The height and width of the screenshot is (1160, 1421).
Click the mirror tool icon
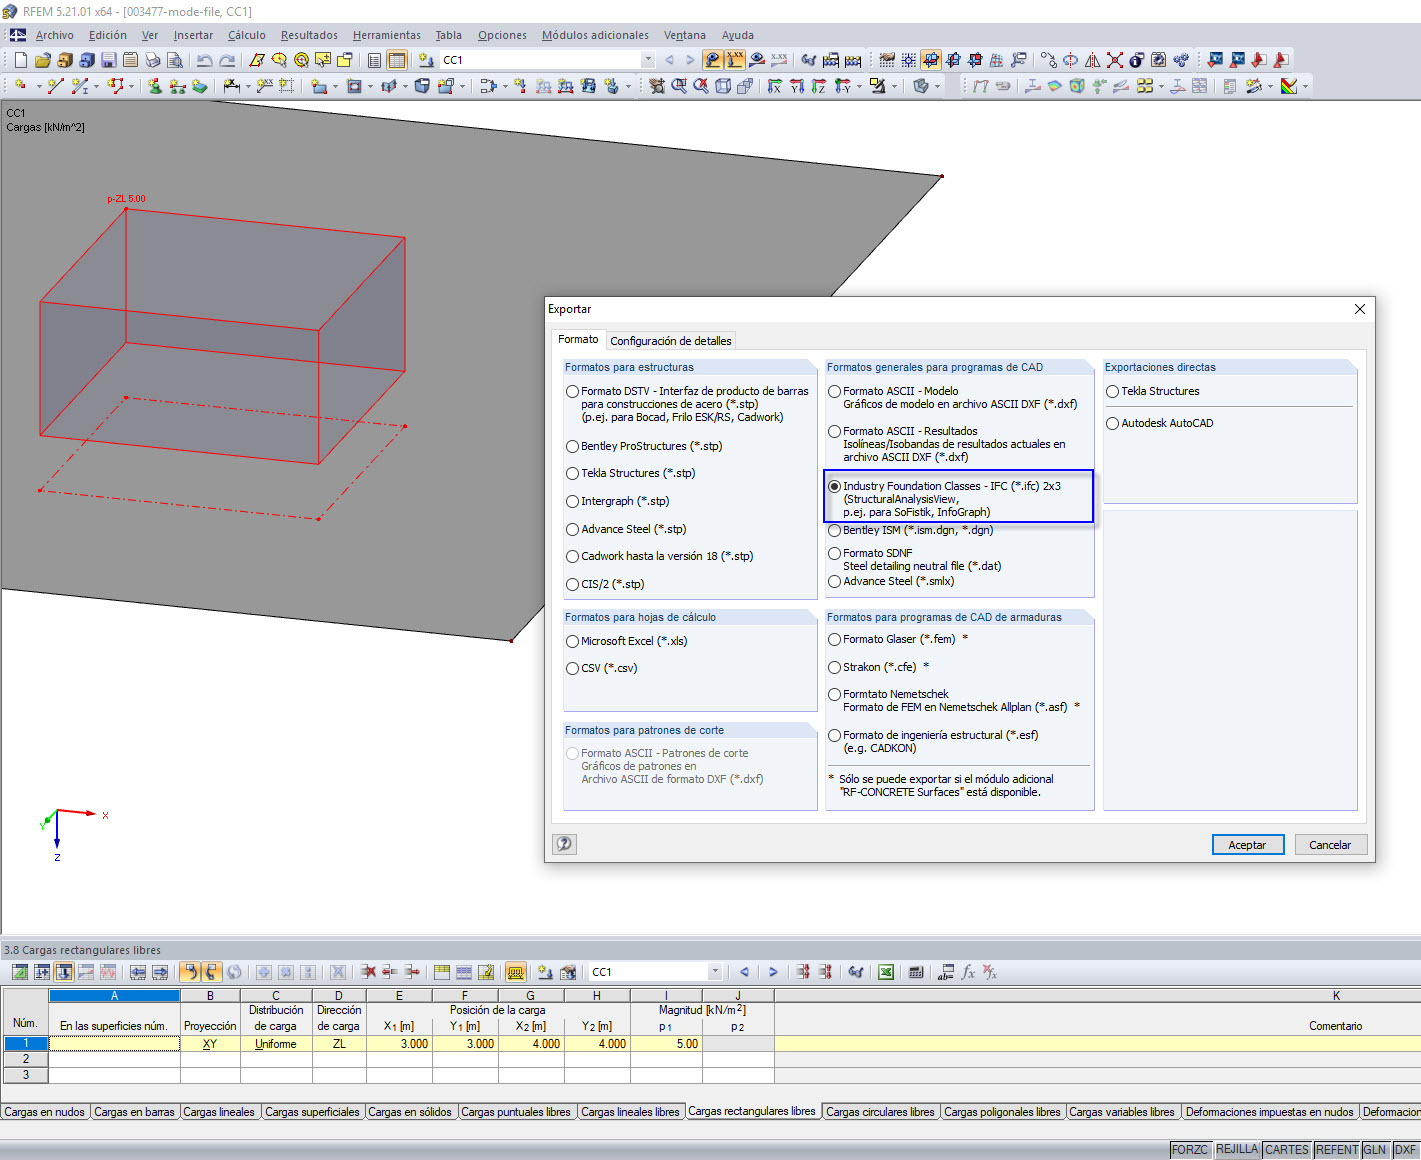(1092, 60)
